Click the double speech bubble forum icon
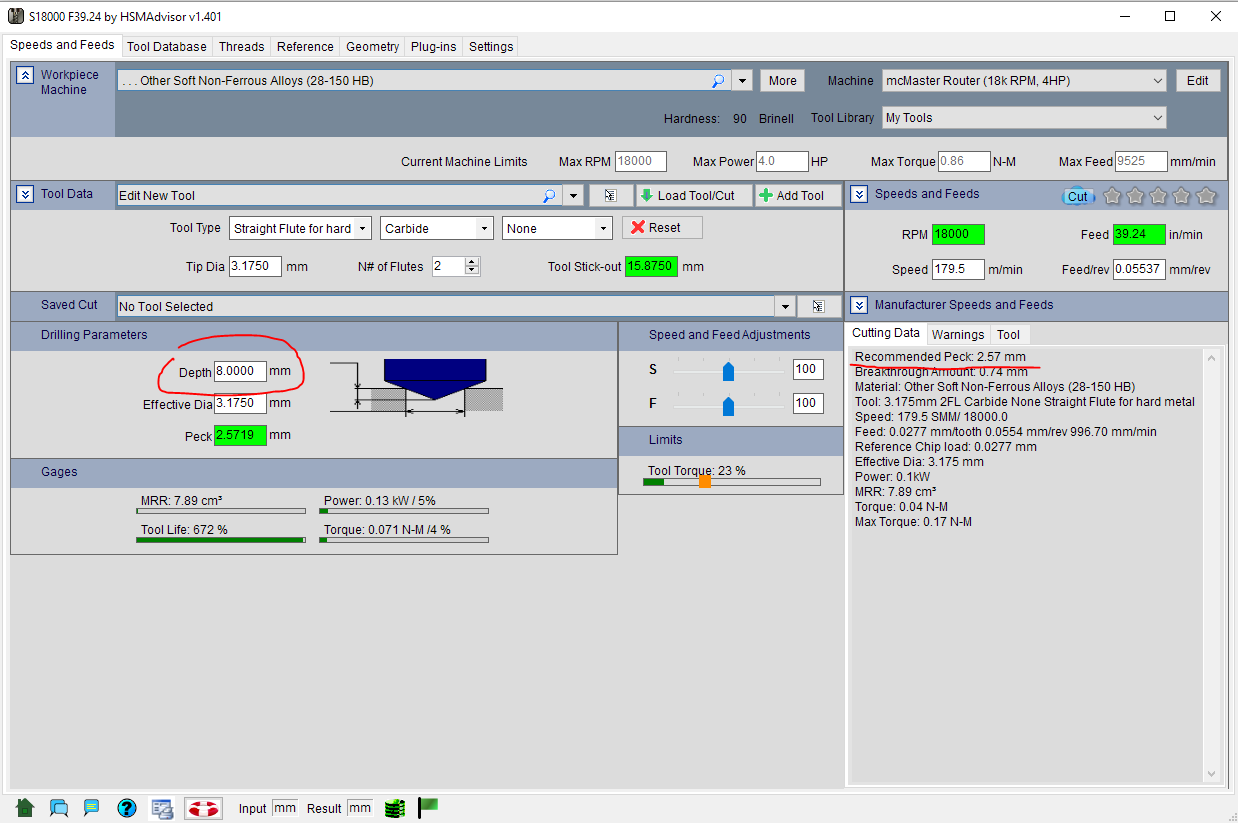1238x823 pixels. tap(59, 808)
